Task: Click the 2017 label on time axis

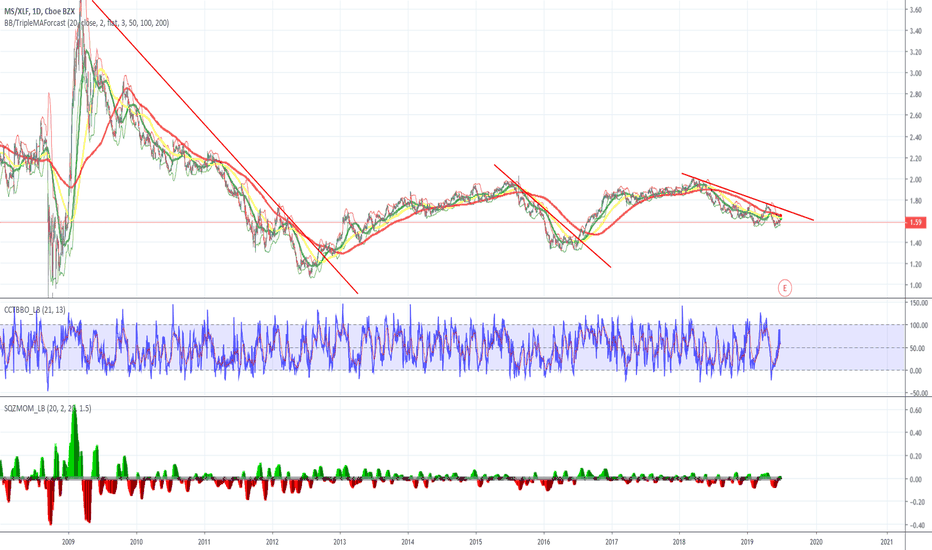Action: pos(612,542)
